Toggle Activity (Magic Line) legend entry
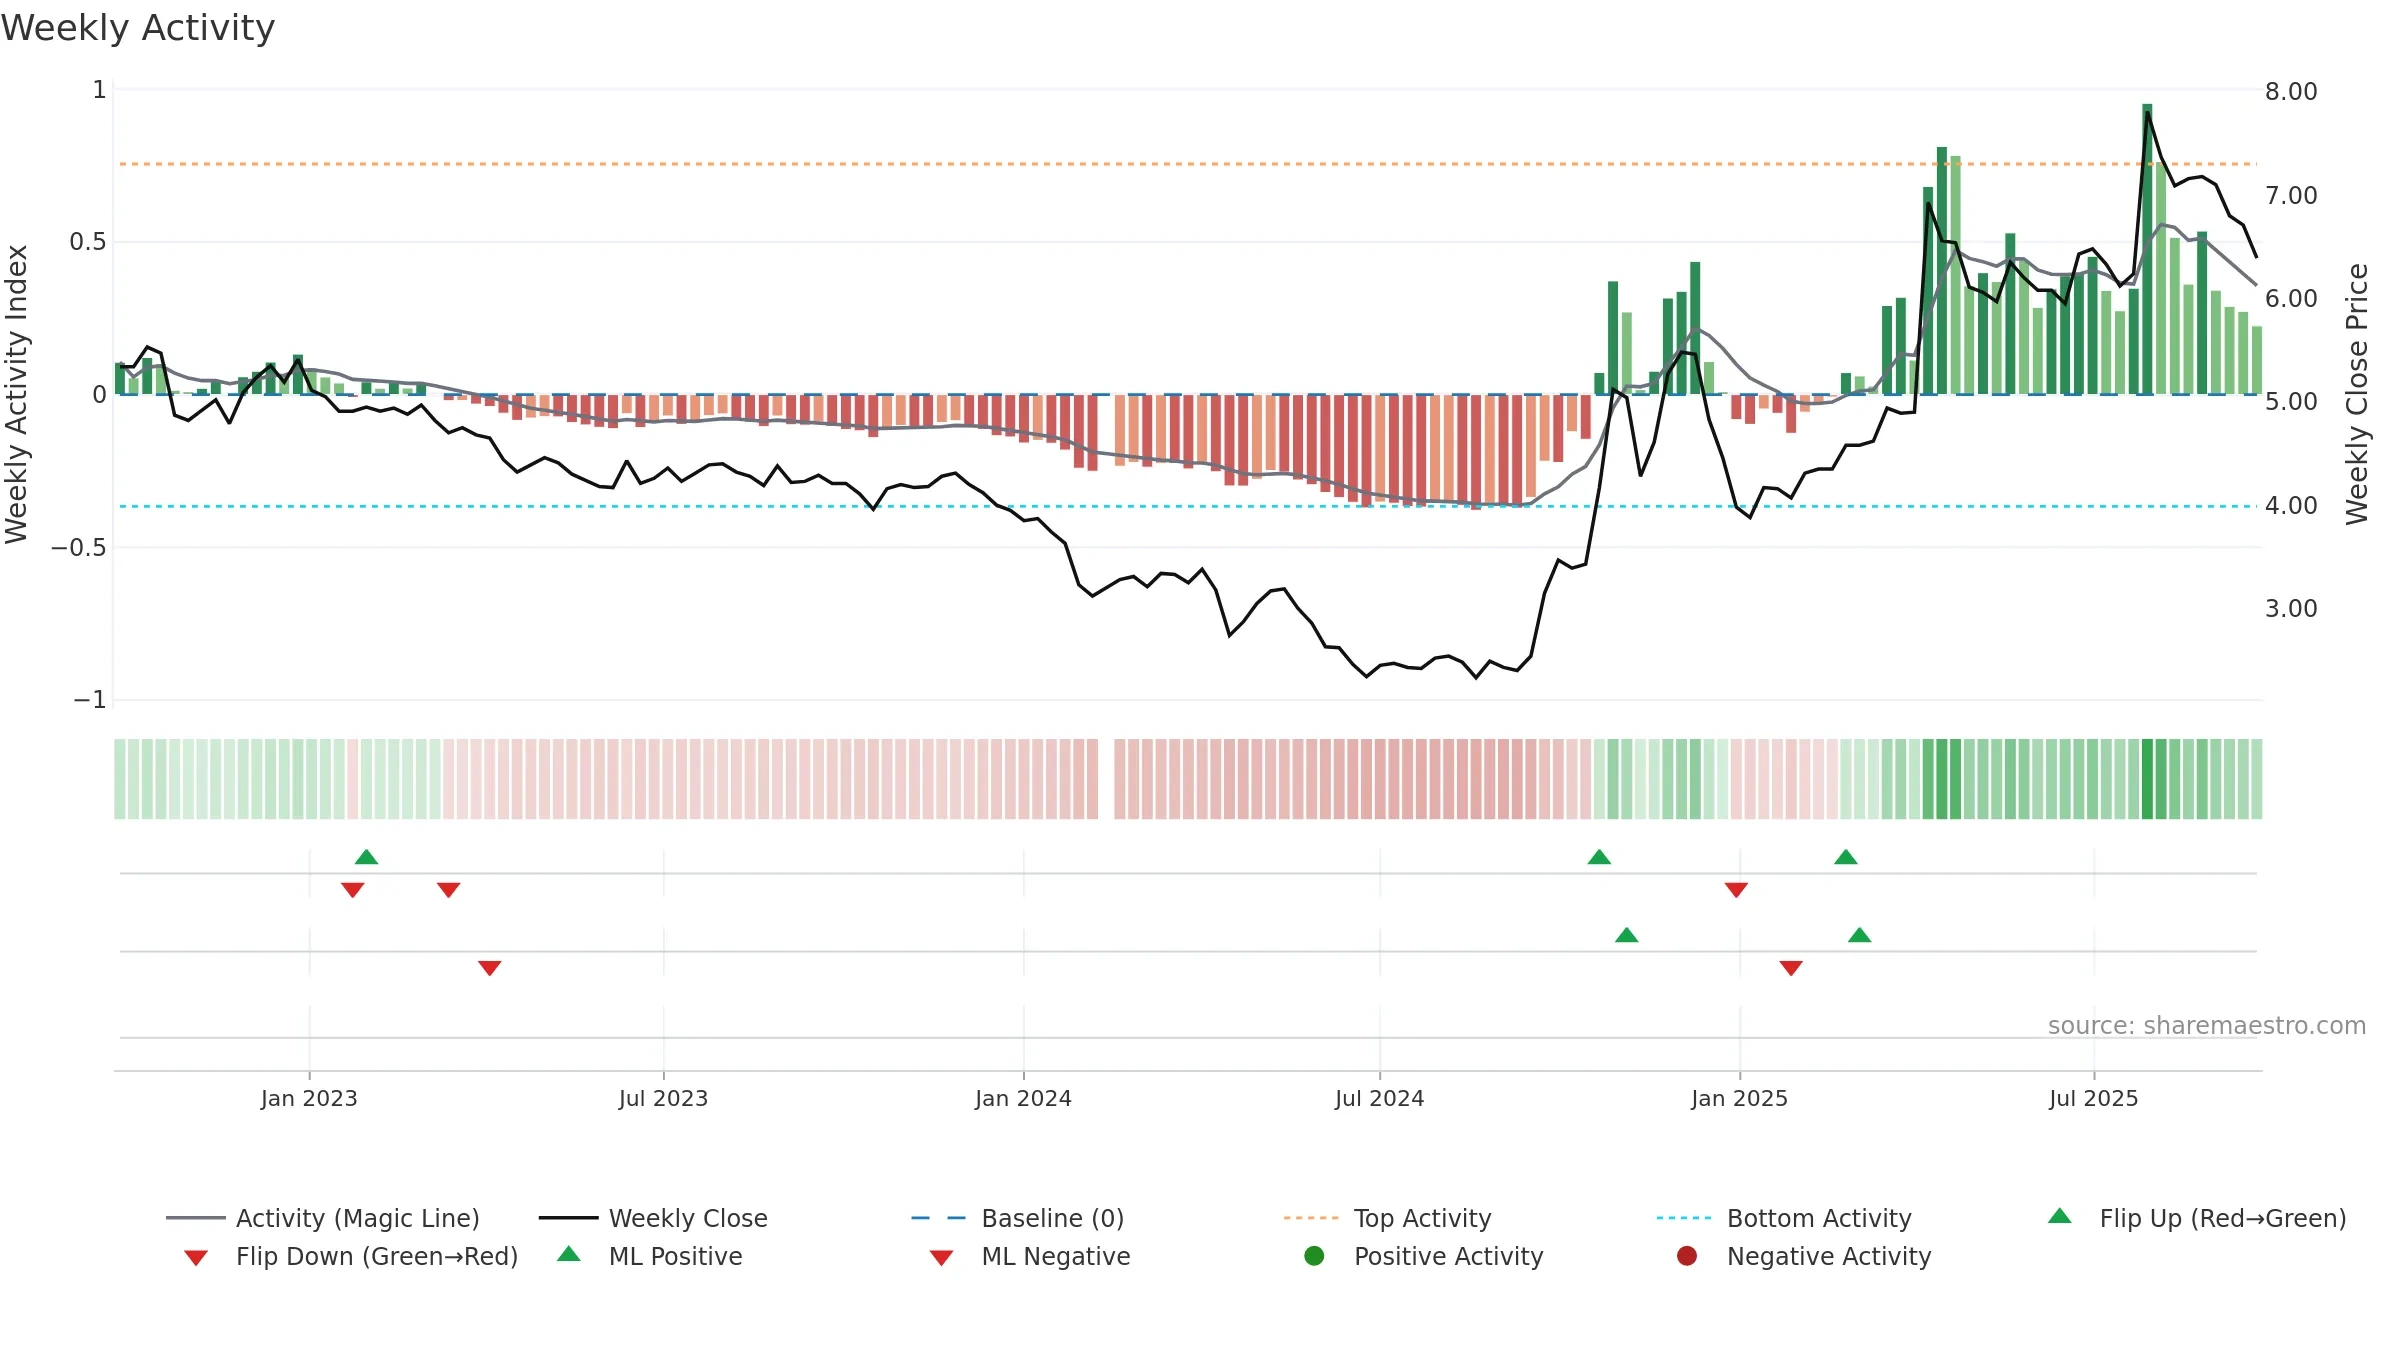Screen dimensions: 2400x1350 click(323, 1218)
